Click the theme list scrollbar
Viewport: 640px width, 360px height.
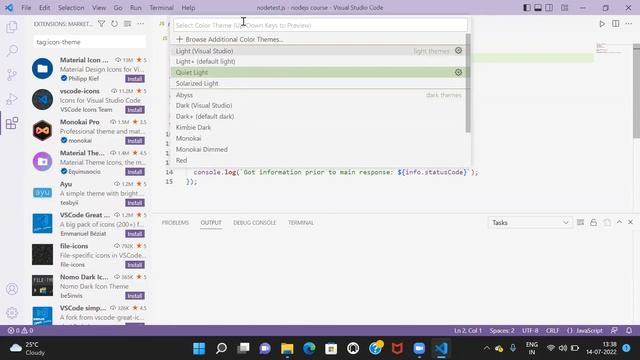coord(468,83)
